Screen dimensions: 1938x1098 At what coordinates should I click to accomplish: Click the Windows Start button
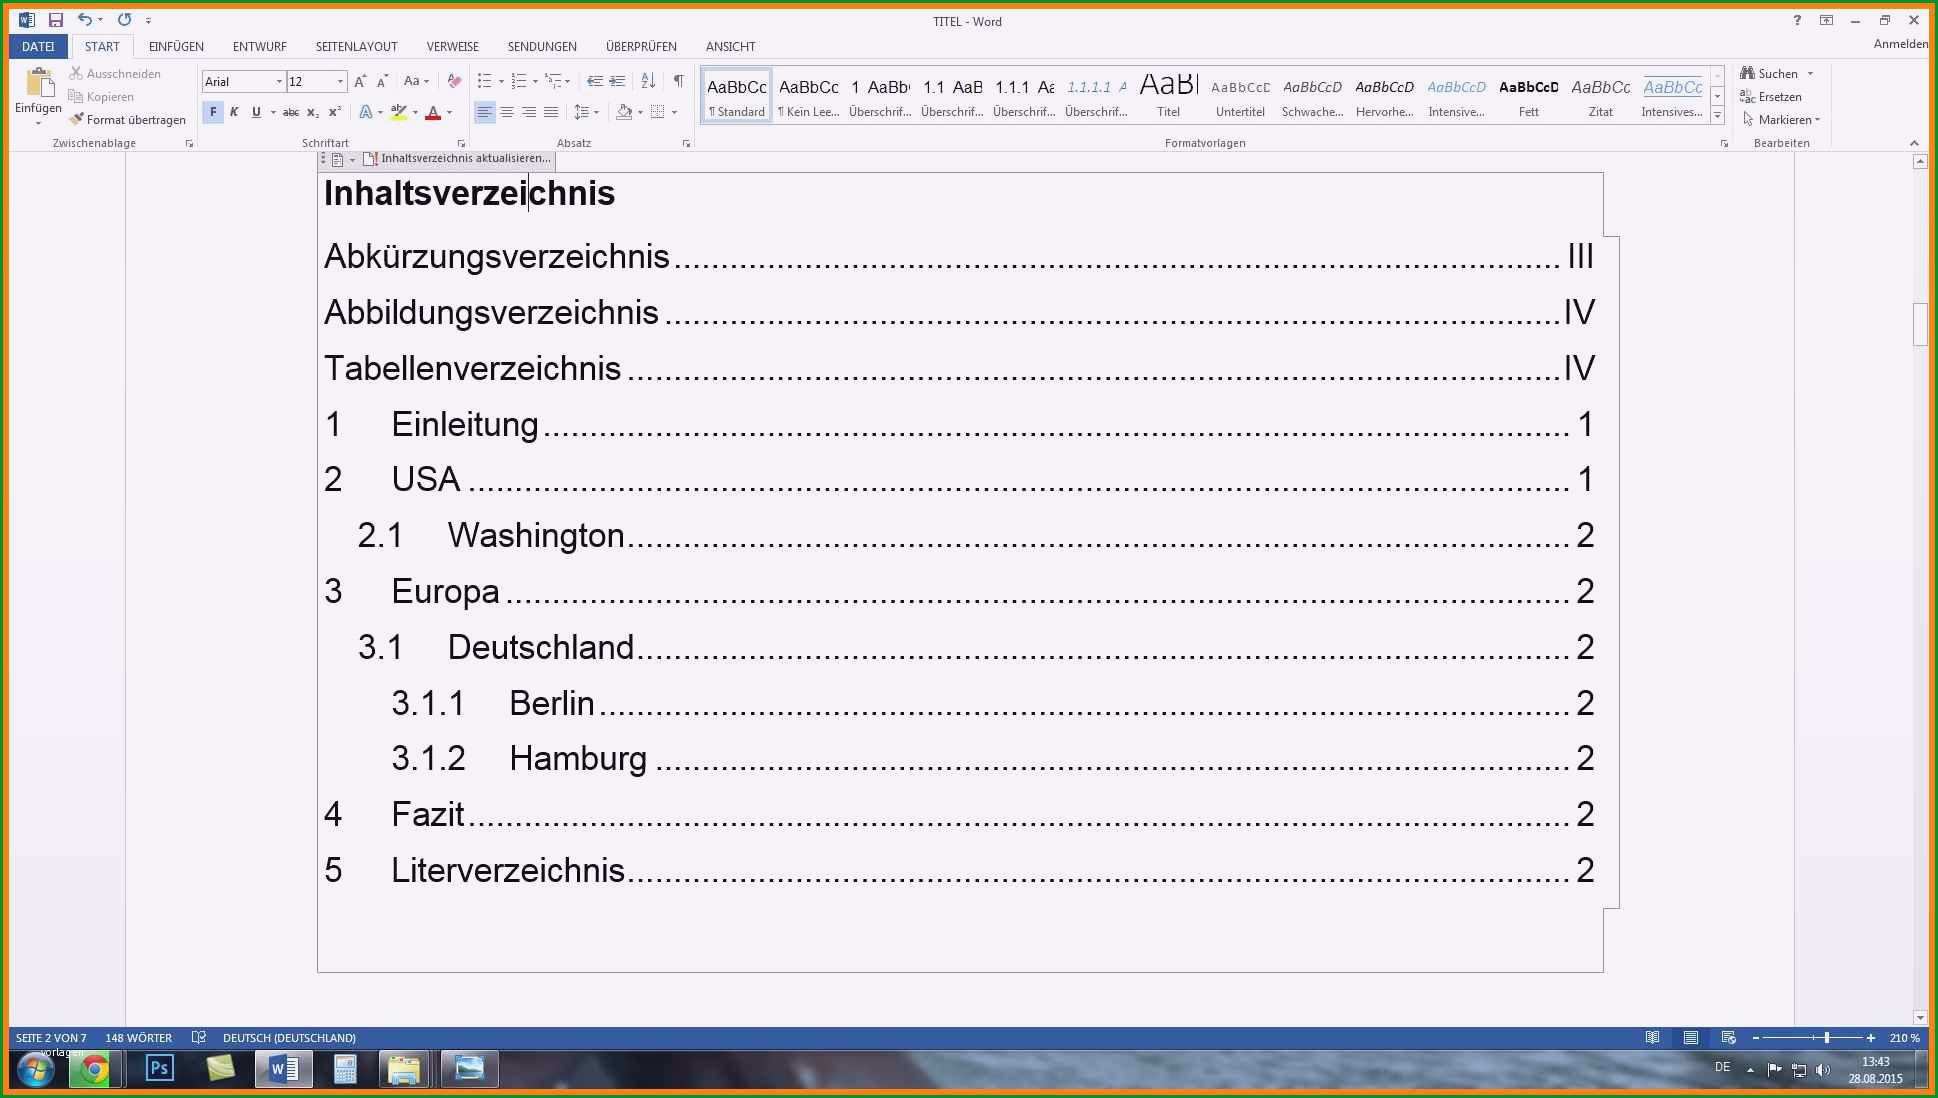(35, 1071)
